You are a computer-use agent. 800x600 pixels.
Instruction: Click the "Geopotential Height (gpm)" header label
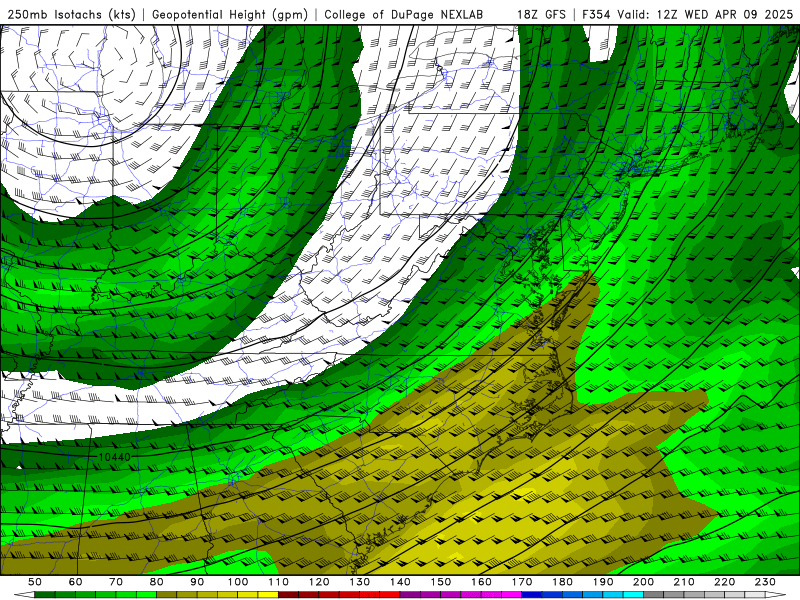point(230,15)
